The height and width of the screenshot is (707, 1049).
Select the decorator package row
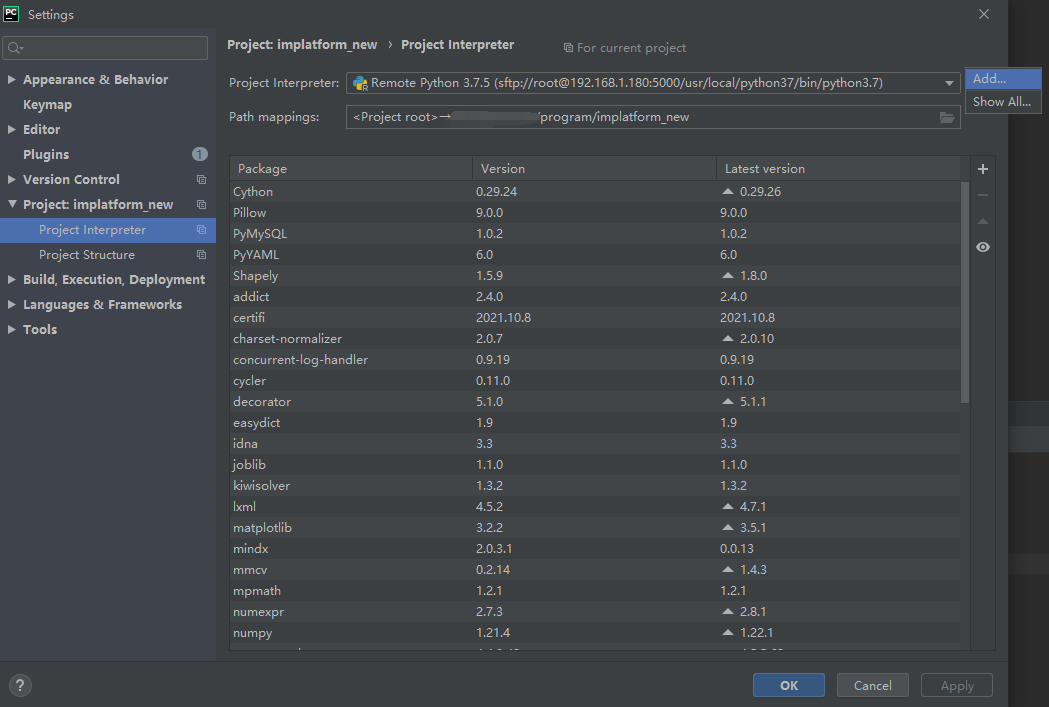click(x=595, y=401)
